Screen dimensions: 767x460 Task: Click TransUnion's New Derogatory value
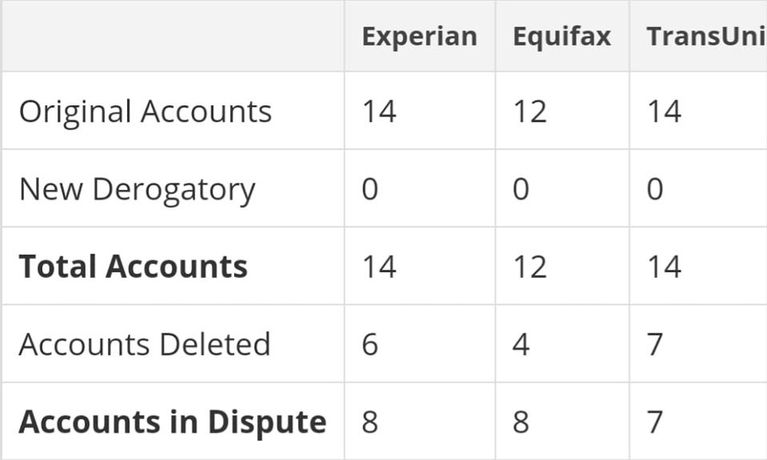click(654, 189)
